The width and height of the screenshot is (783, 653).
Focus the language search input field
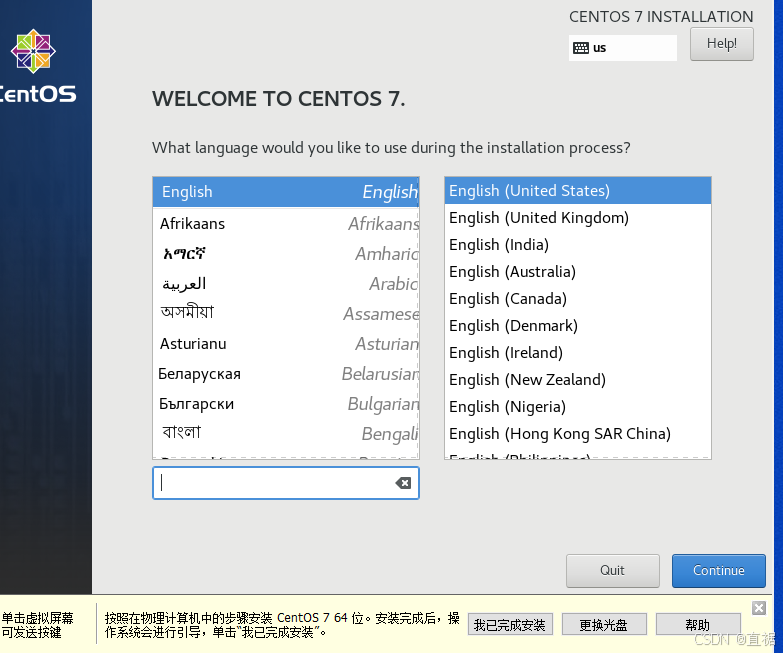tap(286, 483)
